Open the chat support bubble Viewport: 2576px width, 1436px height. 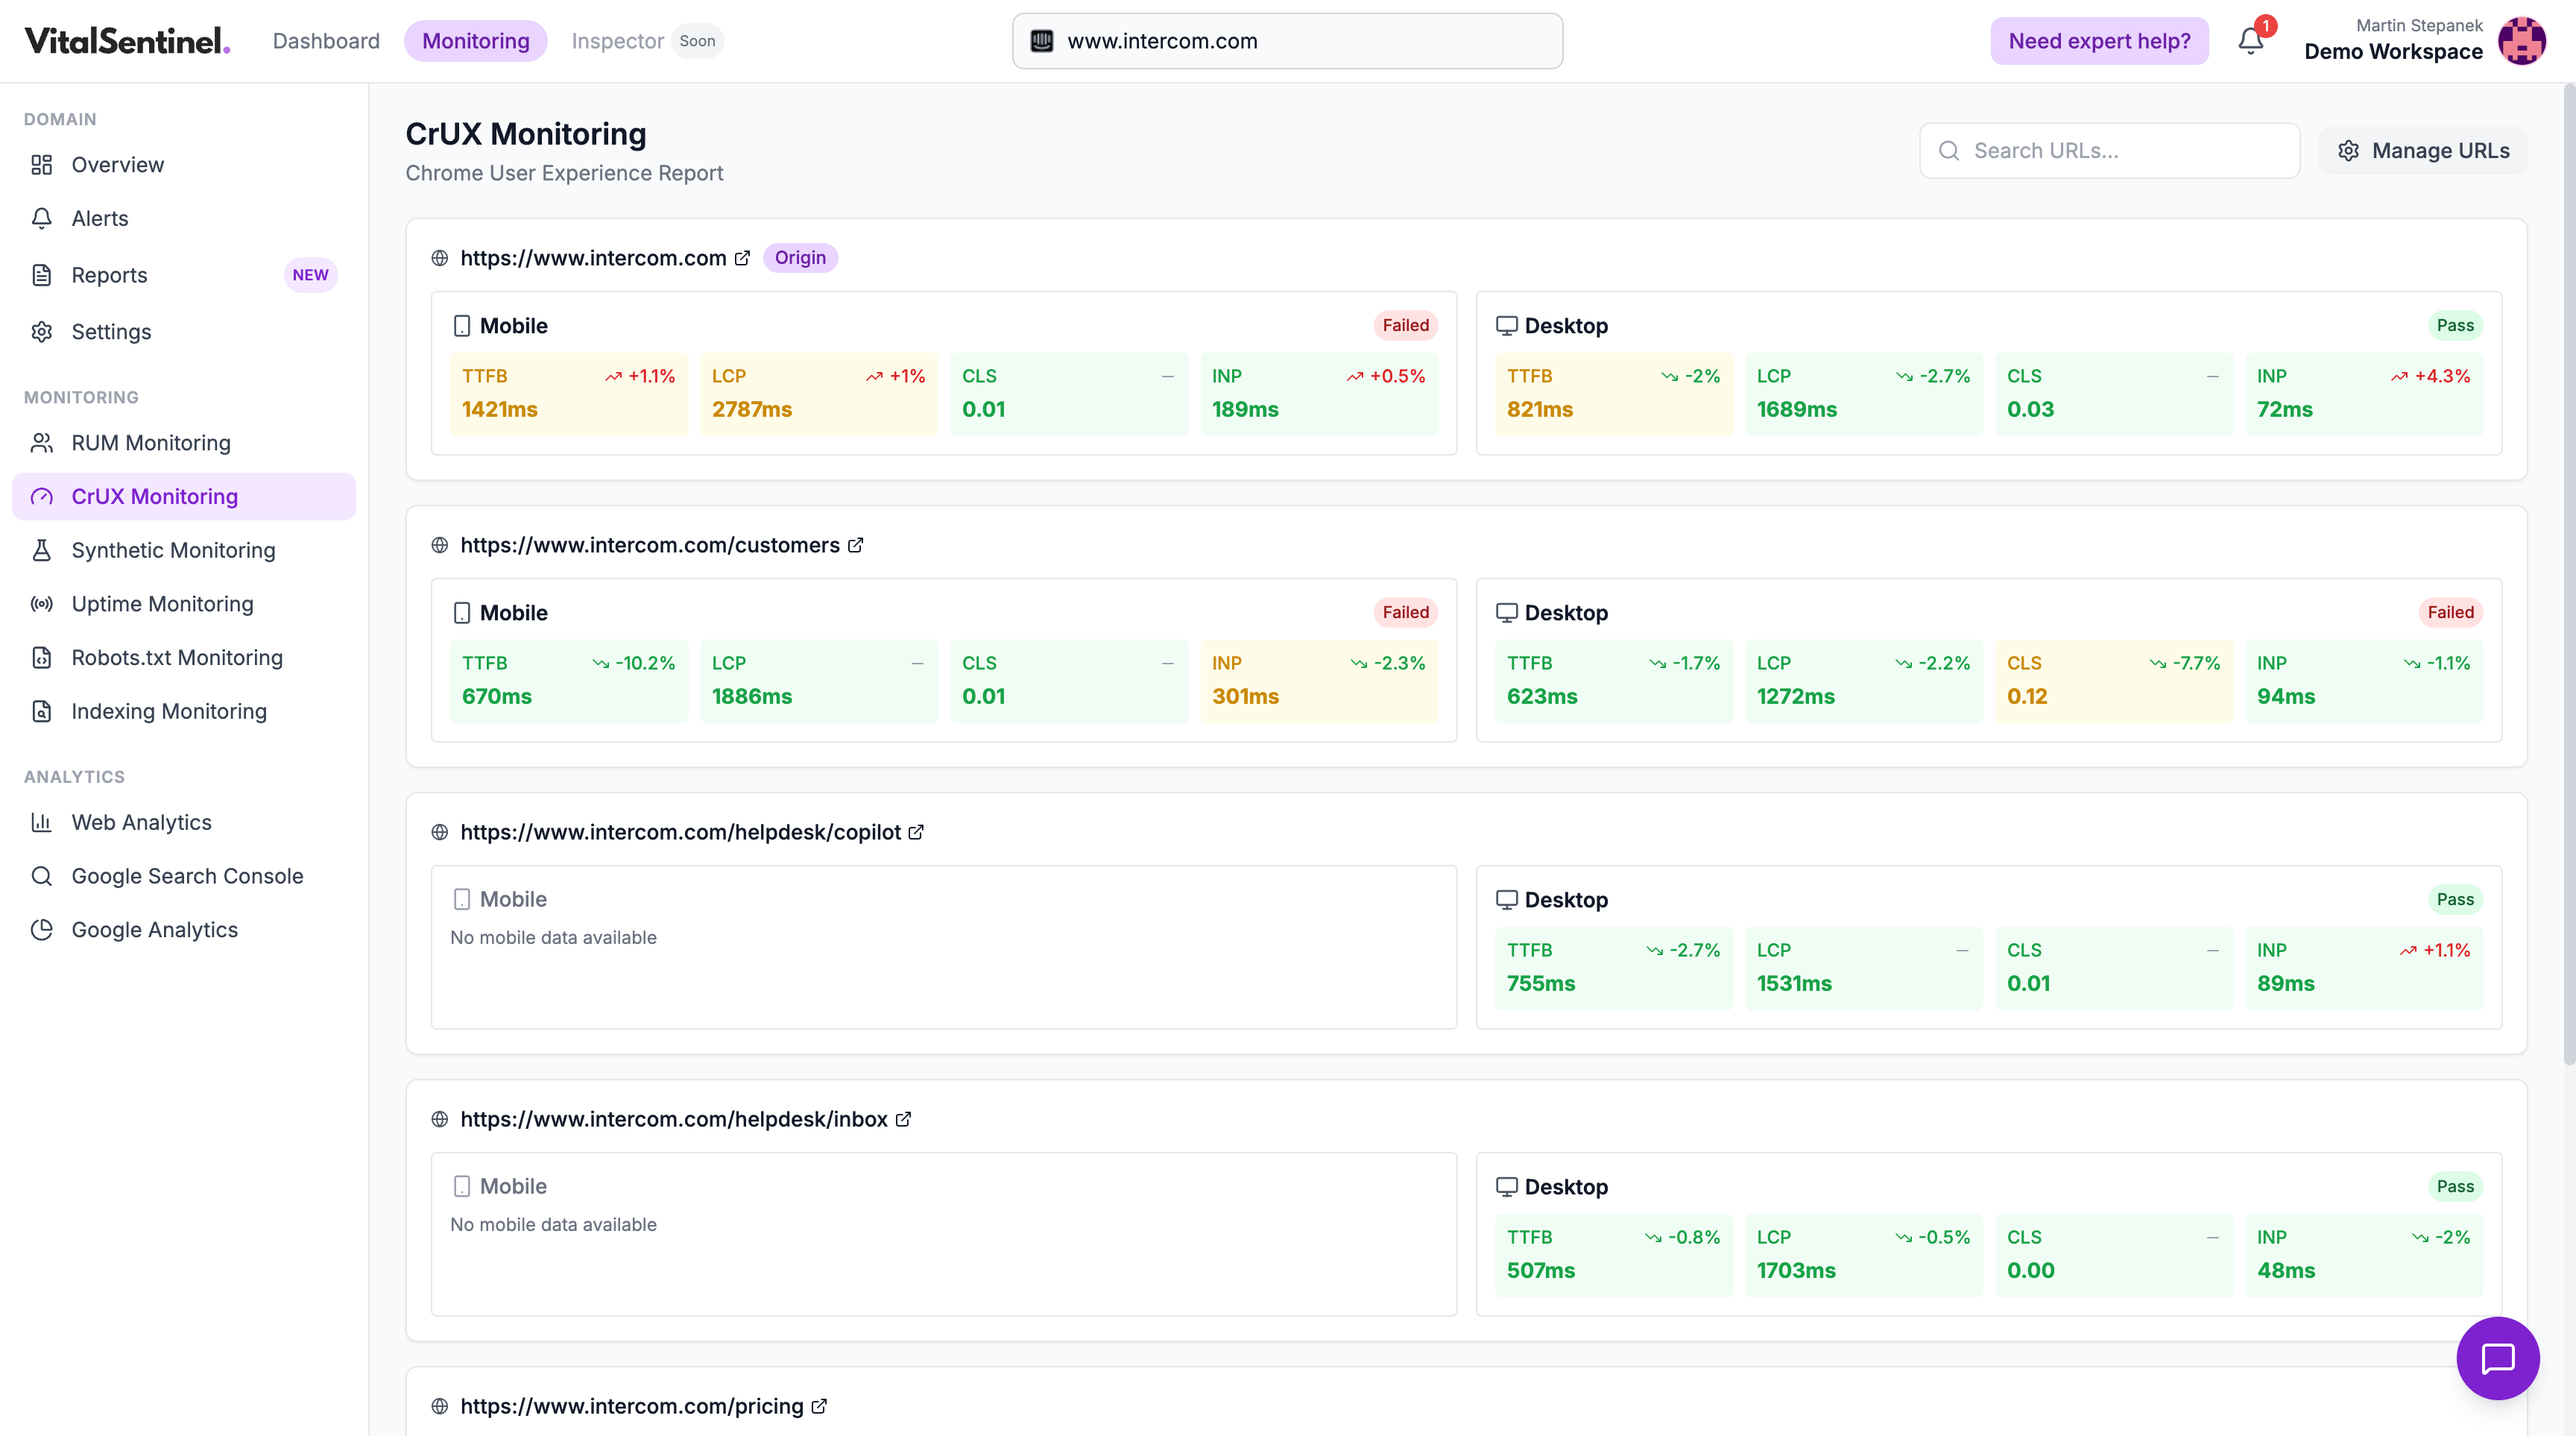(x=2498, y=1358)
